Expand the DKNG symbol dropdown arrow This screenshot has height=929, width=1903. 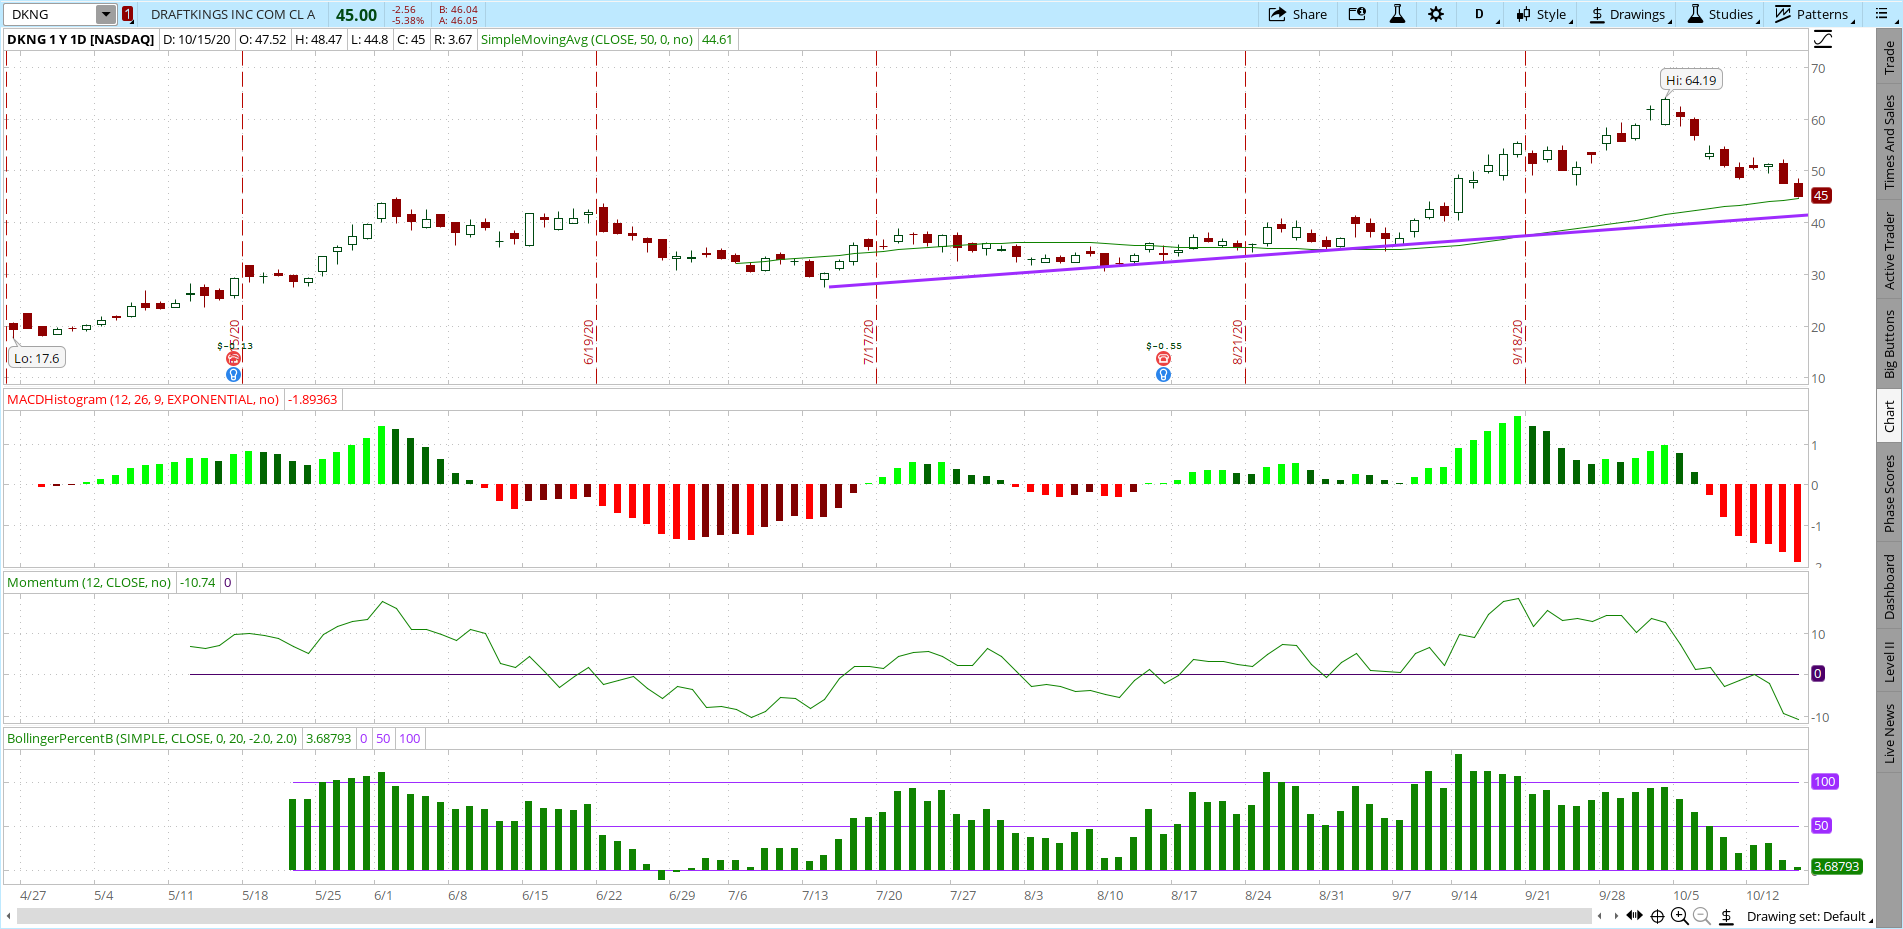coord(106,14)
